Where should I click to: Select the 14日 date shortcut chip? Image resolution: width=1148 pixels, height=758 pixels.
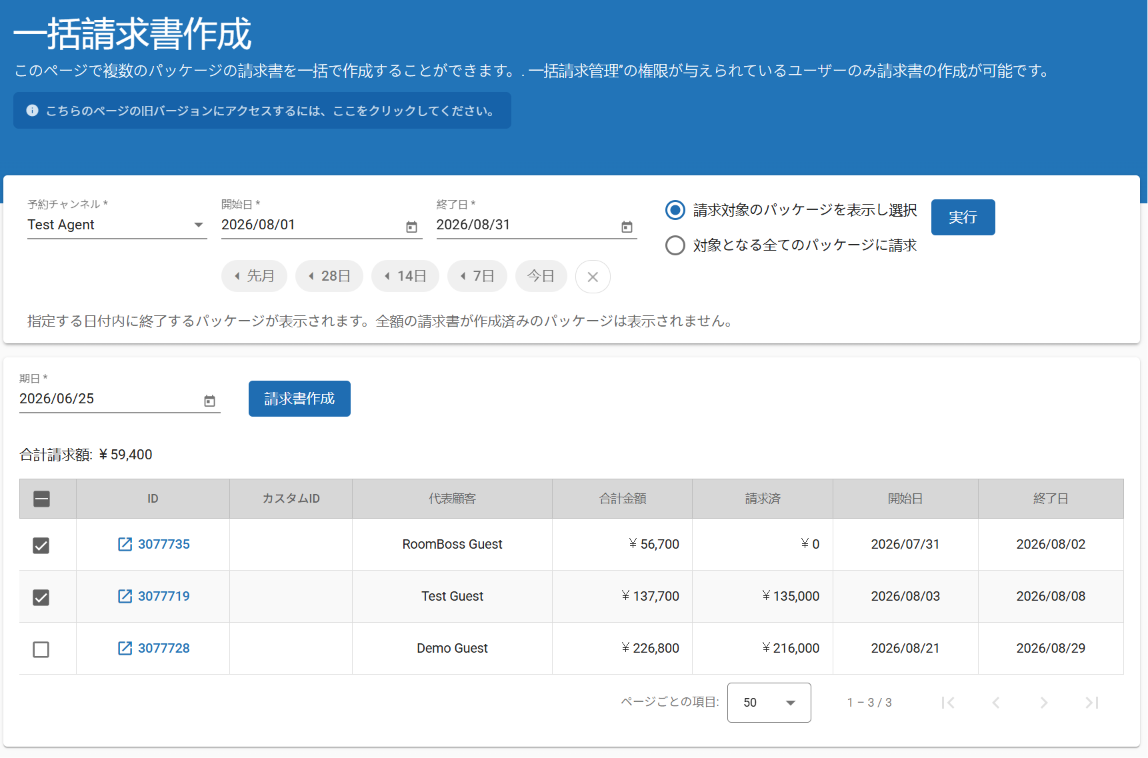[x=406, y=276]
